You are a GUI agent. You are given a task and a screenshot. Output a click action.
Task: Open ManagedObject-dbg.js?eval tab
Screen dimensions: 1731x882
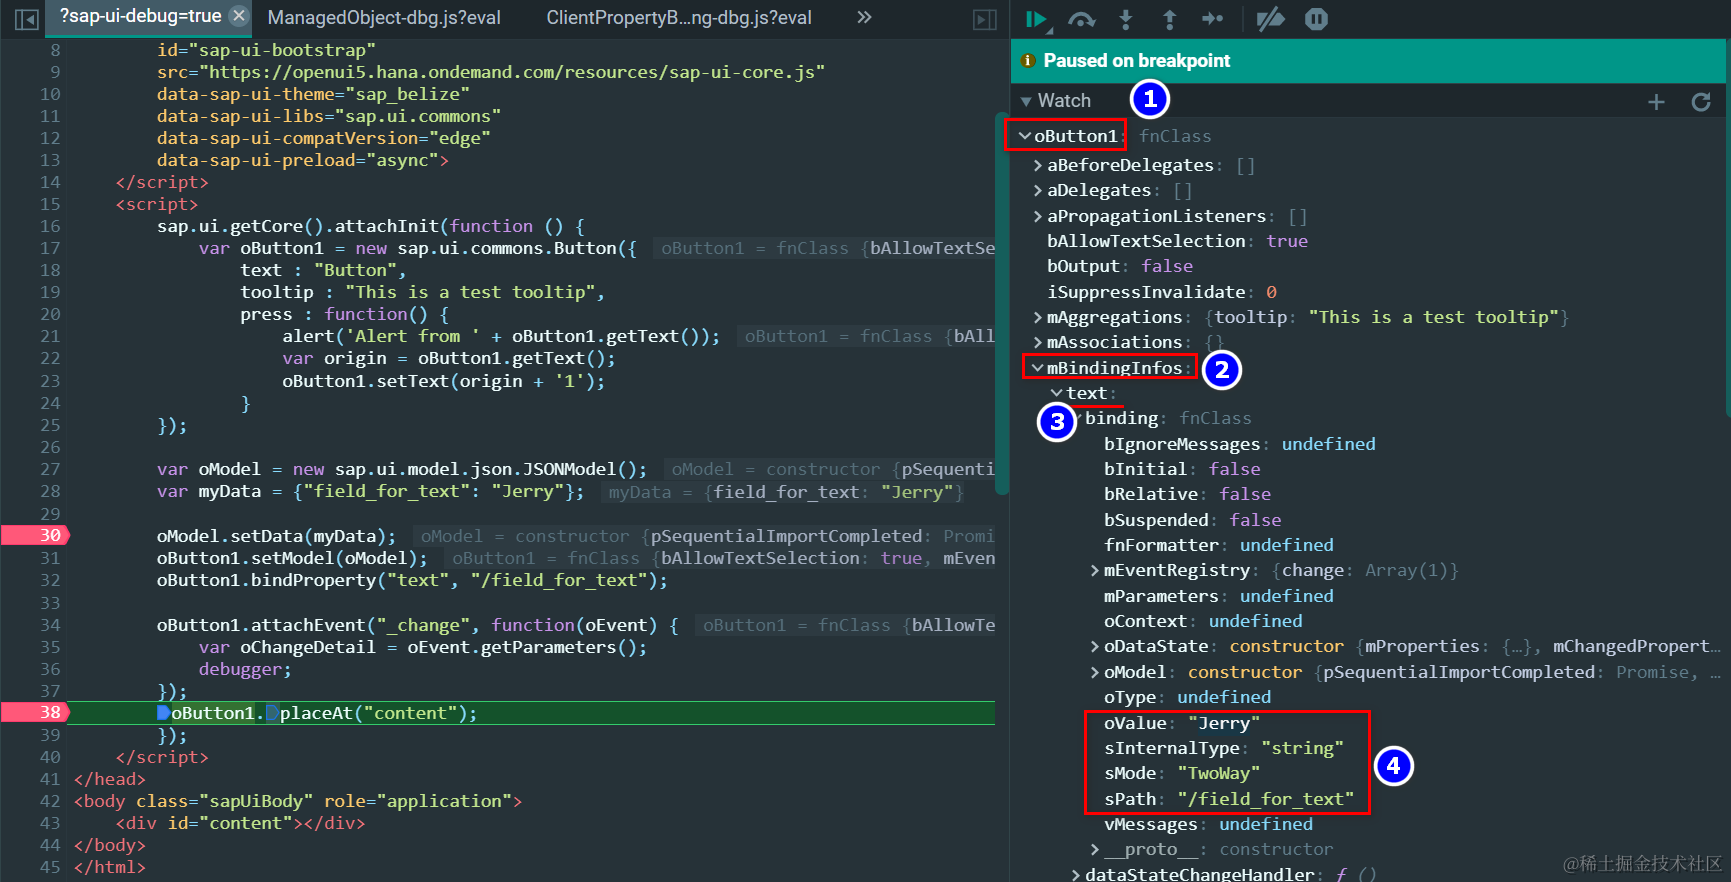[x=384, y=17]
